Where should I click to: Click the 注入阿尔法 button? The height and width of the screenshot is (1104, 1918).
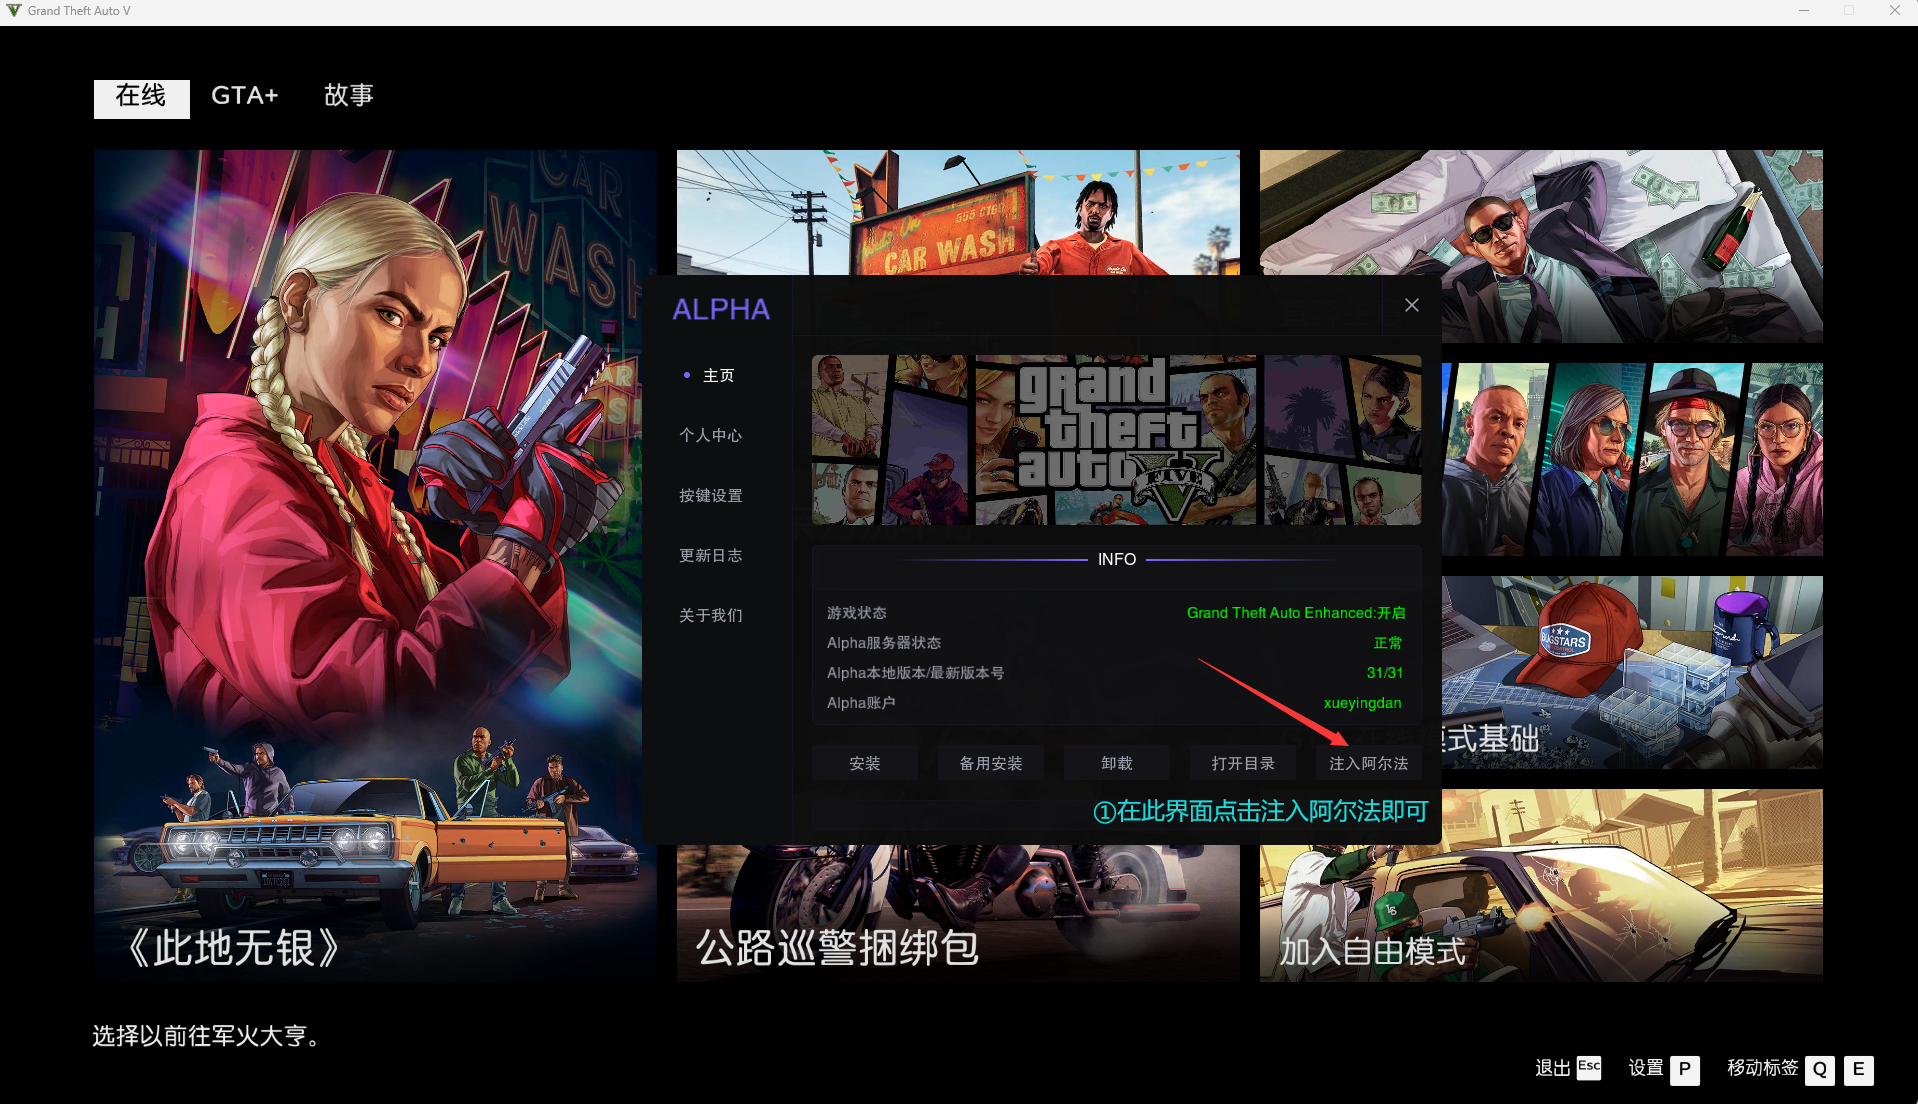pyautogui.click(x=1367, y=764)
